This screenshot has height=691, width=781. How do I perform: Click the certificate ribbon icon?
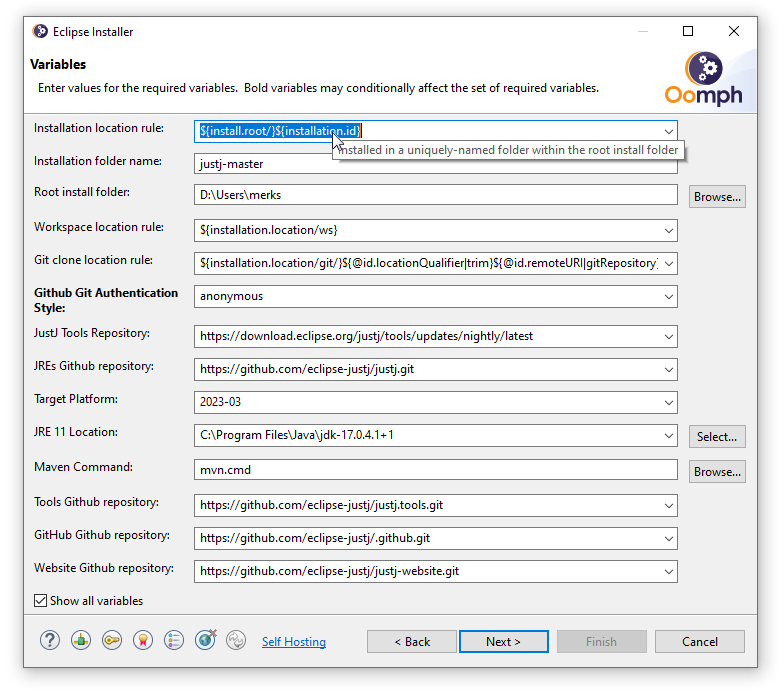[x=143, y=641]
